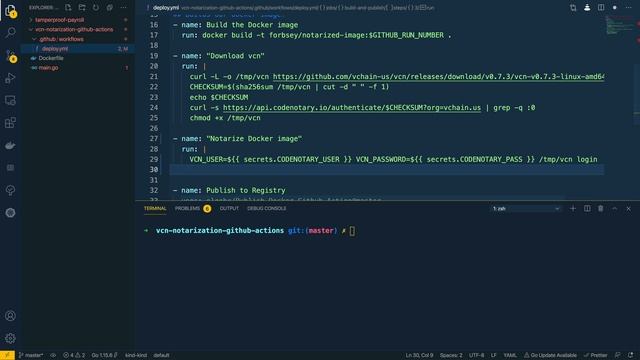Open the Extensions view
Screen dimensions: 640x360
[x=10, y=123]
